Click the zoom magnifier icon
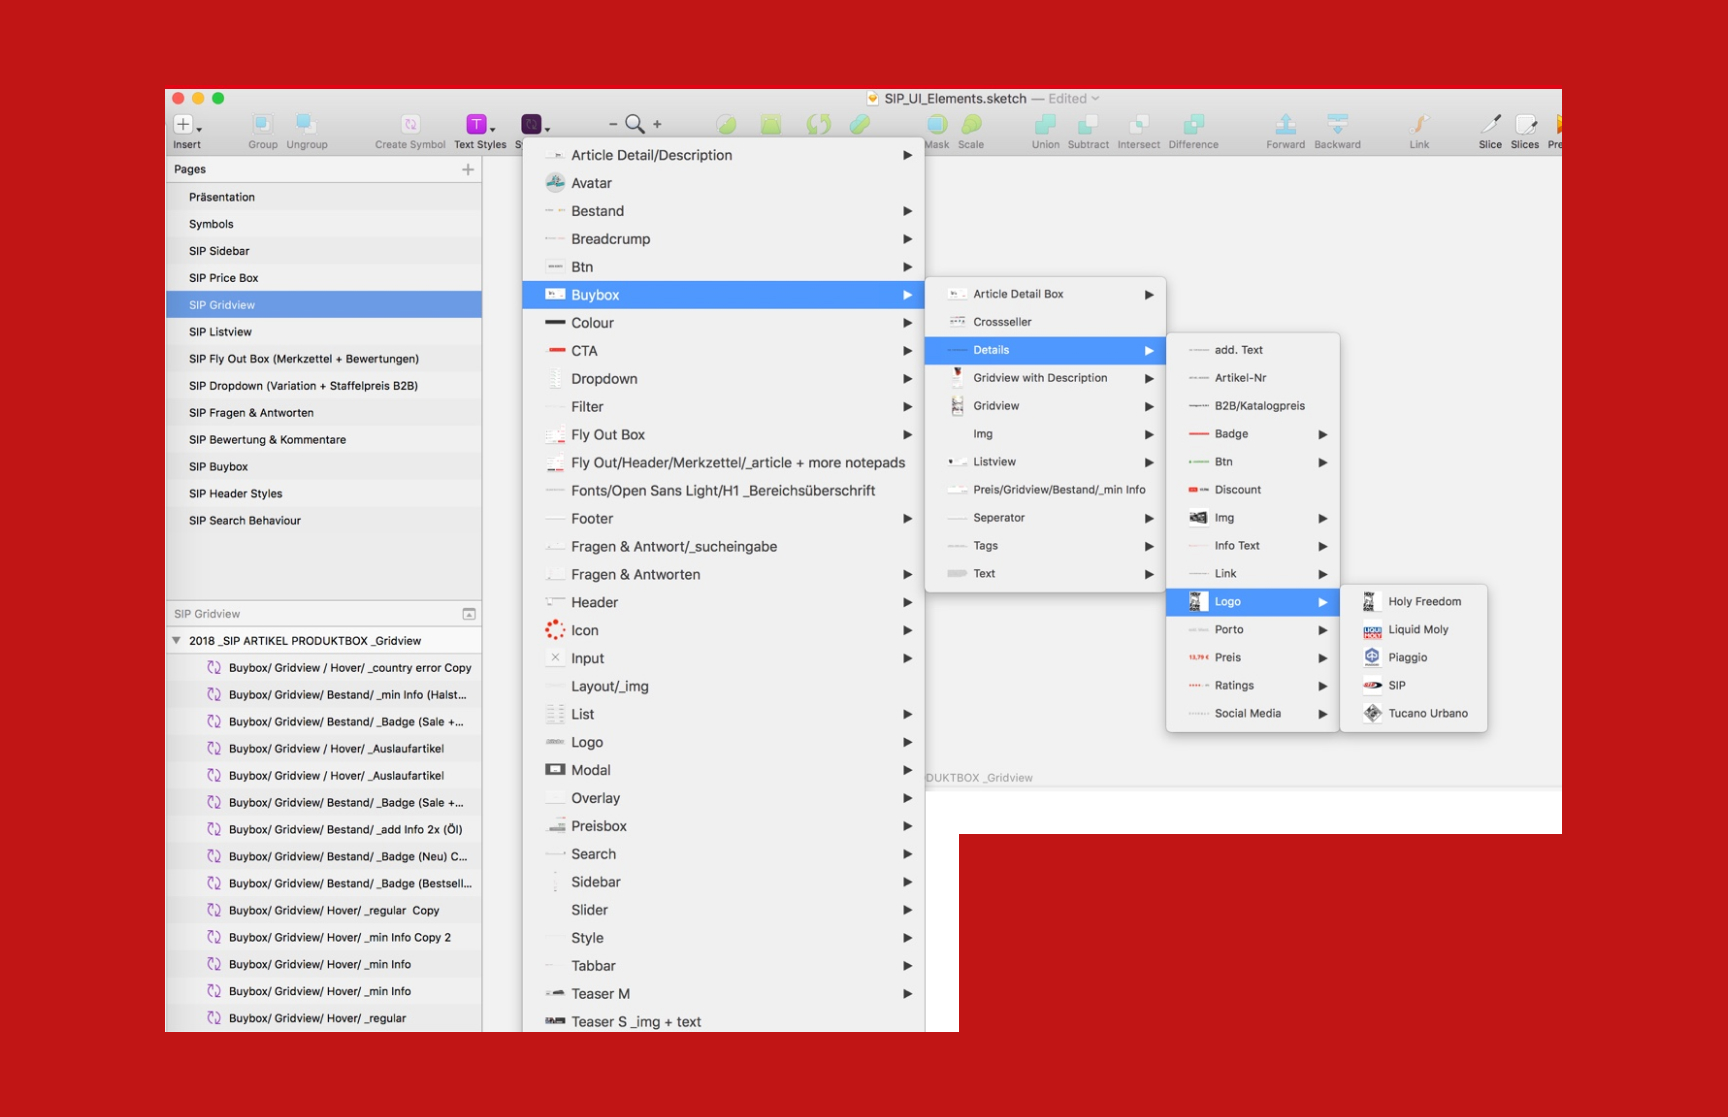 pyautogui.click(x=635, y=124)
